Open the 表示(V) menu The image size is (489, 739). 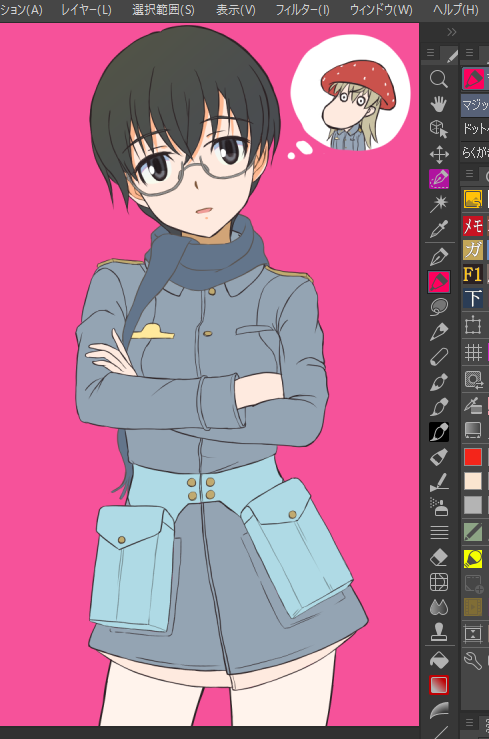pos(236,9)
